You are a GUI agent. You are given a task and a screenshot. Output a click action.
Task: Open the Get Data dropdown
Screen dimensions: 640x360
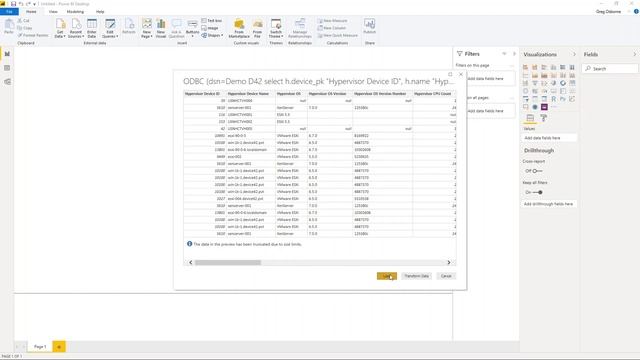[60, 28]
